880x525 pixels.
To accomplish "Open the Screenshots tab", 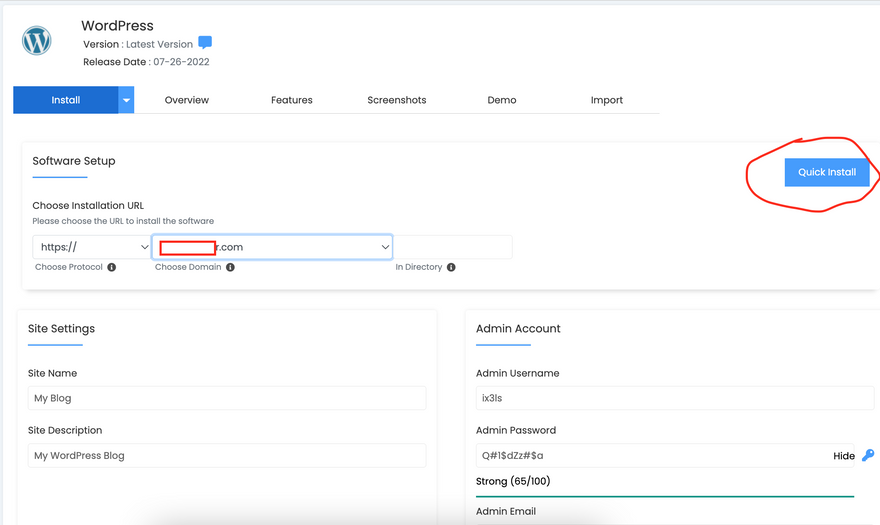I will 396,100.
